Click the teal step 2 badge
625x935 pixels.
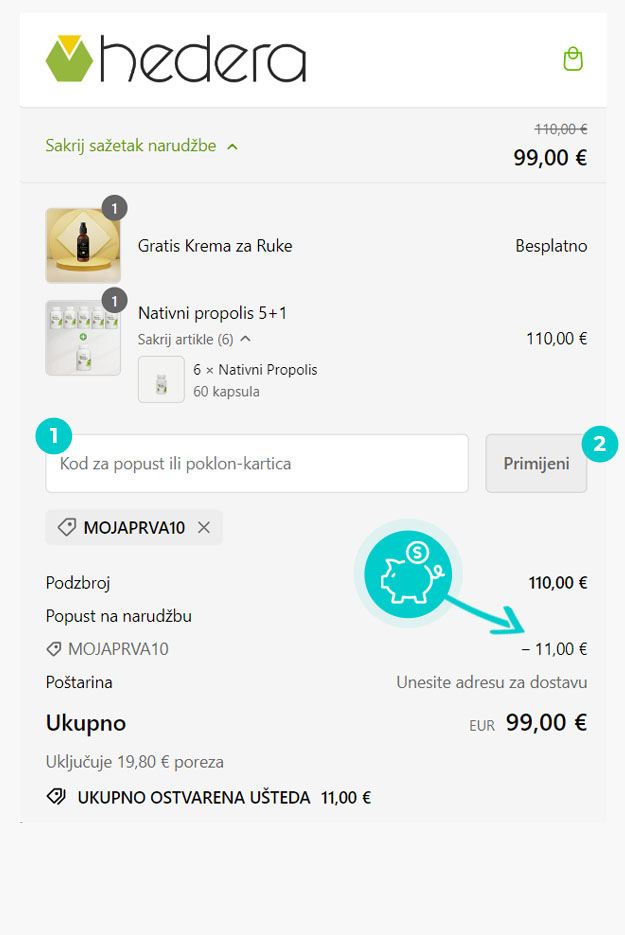click(x=599, y=444)
